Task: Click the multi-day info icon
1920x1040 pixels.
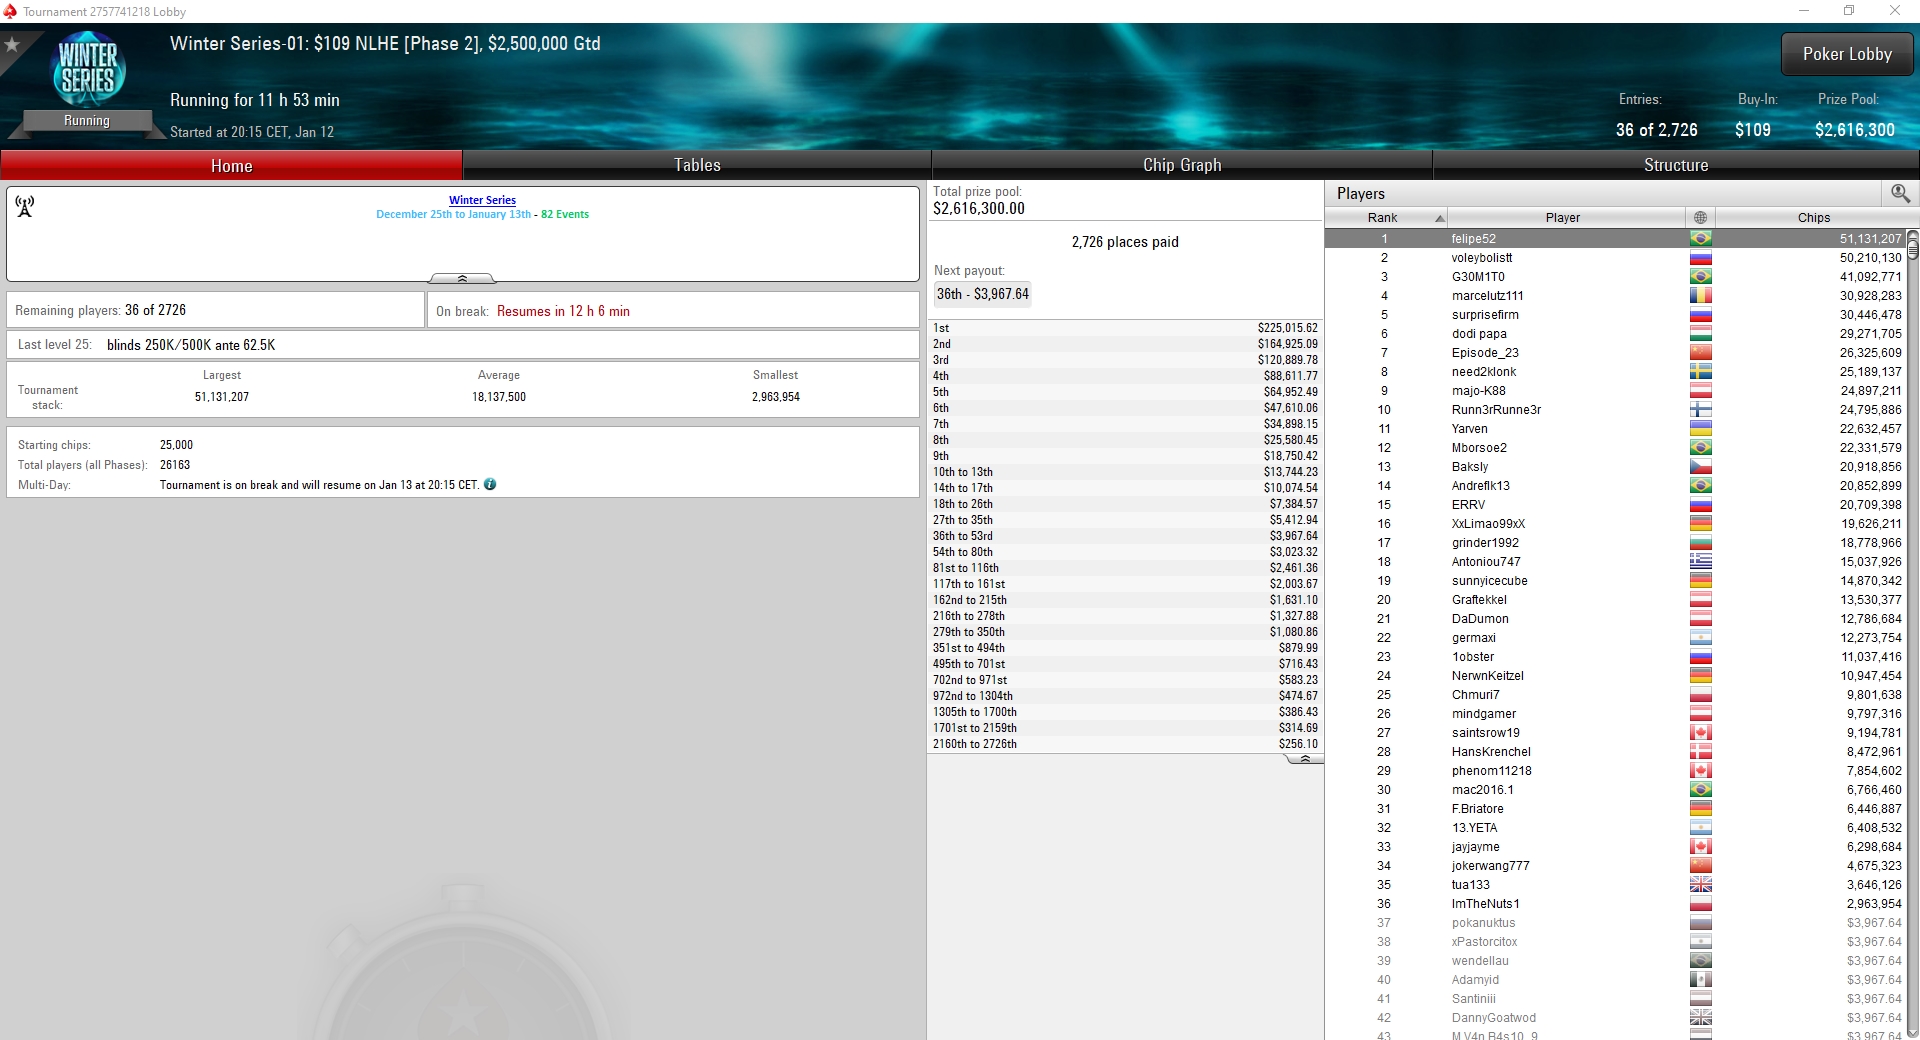Action: click(490, 484)
